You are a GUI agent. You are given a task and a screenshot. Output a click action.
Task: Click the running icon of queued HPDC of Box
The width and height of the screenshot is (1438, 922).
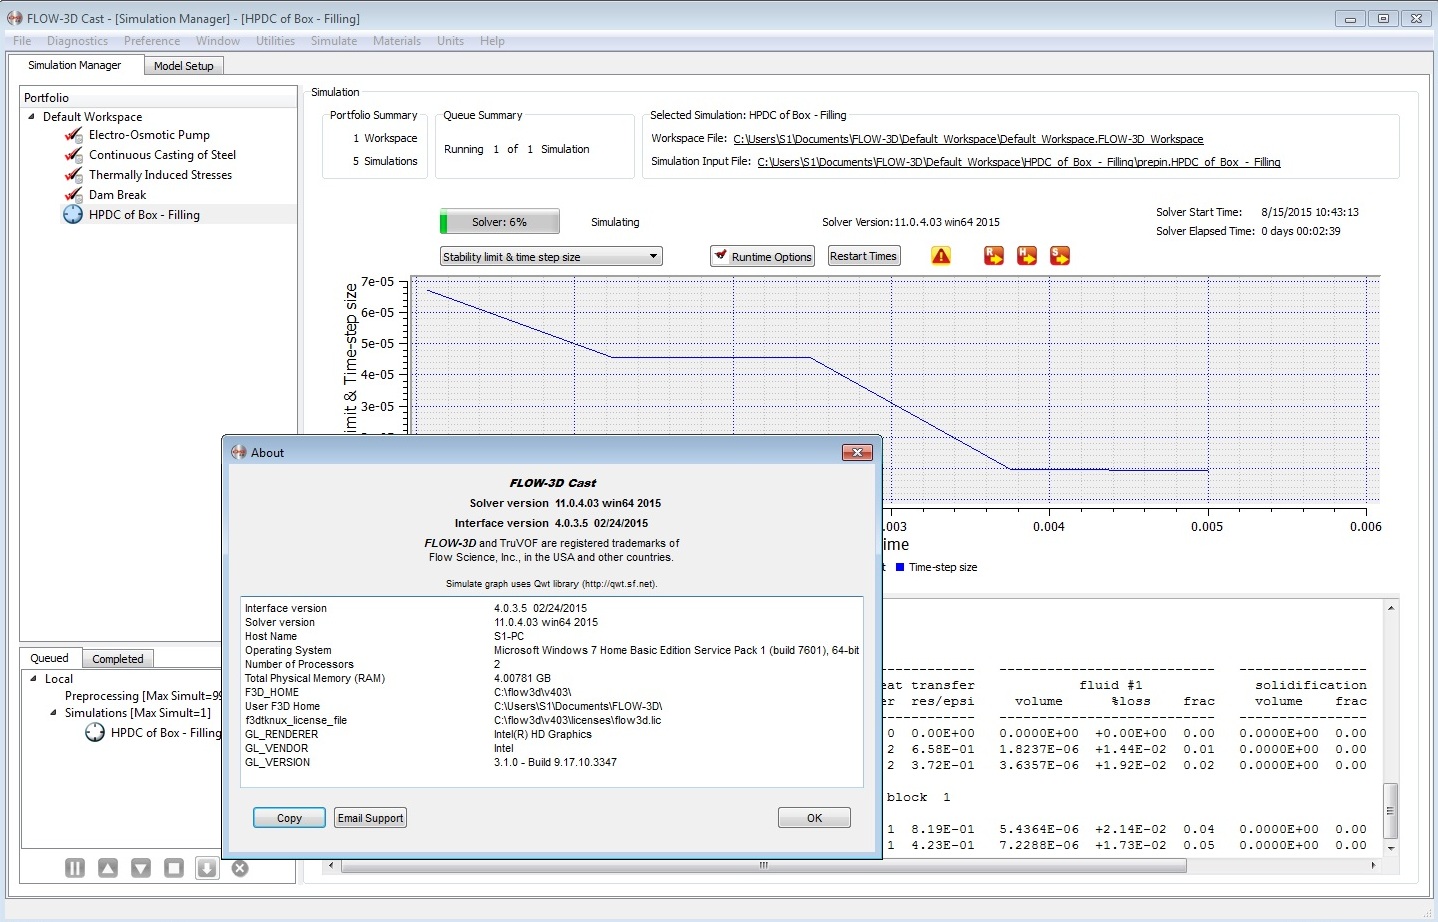(x=95, y=733)
